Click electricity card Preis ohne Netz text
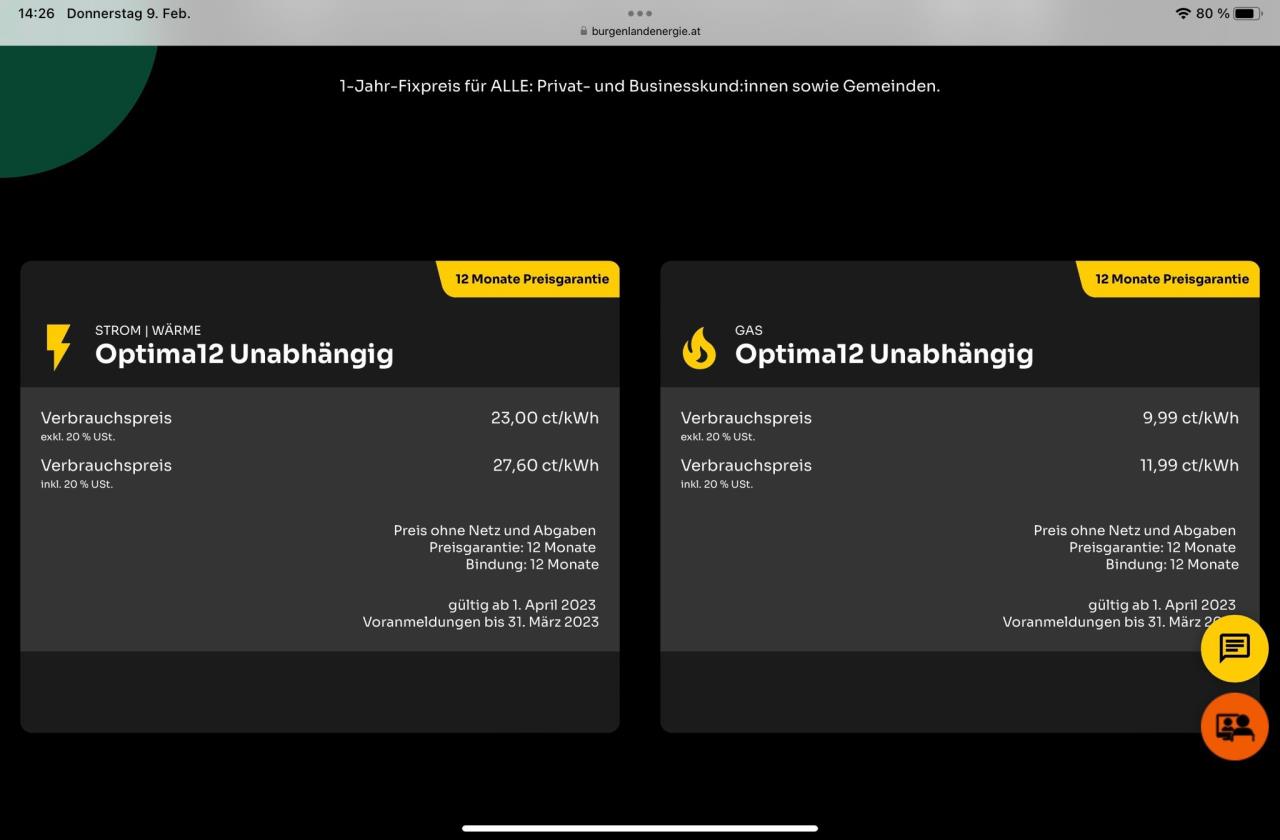This screenshot has width=1280, height=840. click(495, 531)
